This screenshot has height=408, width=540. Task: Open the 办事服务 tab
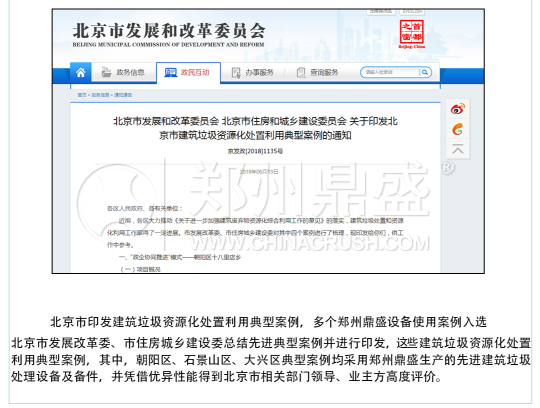coord(259,72)
